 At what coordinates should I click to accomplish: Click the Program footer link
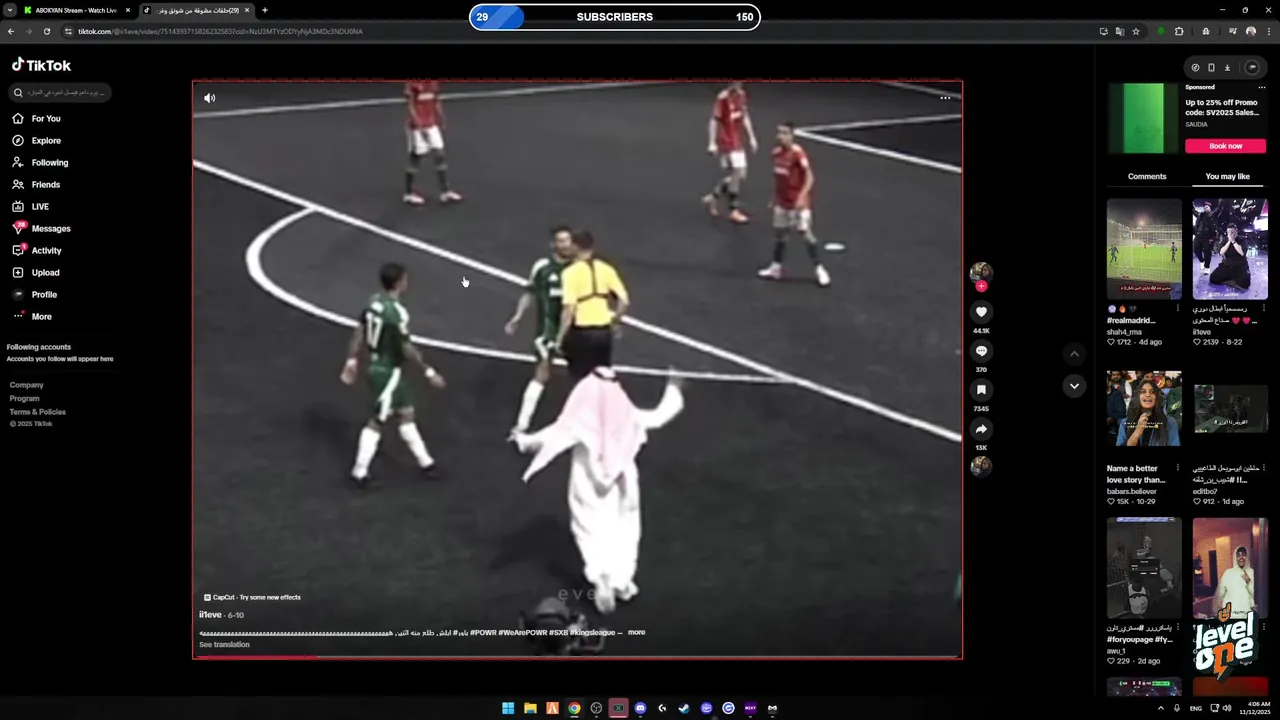click(x=24, y=398)
